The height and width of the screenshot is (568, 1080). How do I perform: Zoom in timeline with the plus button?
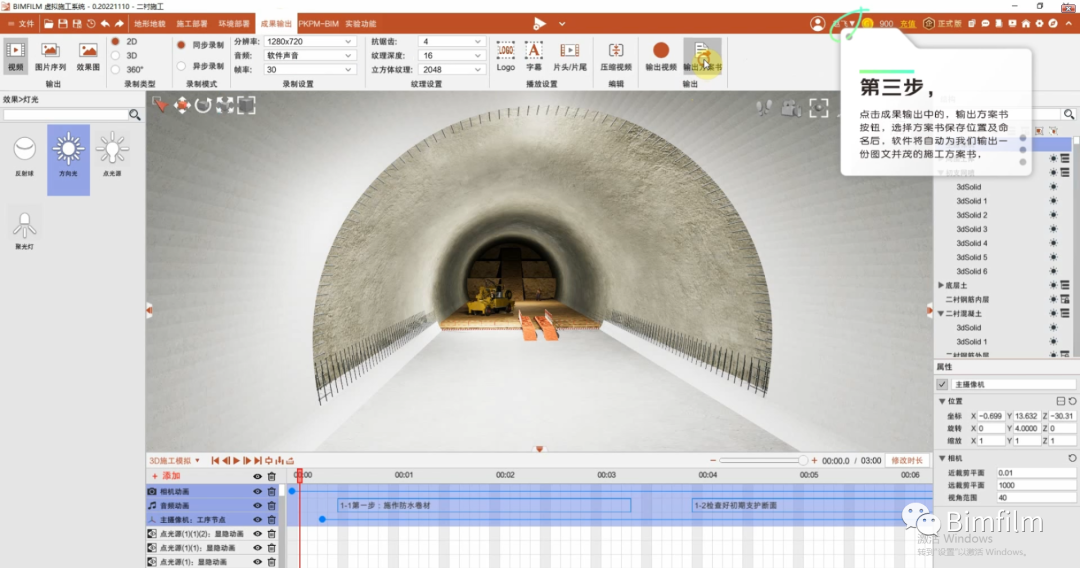pyautogui.click(x=814, y=461)
